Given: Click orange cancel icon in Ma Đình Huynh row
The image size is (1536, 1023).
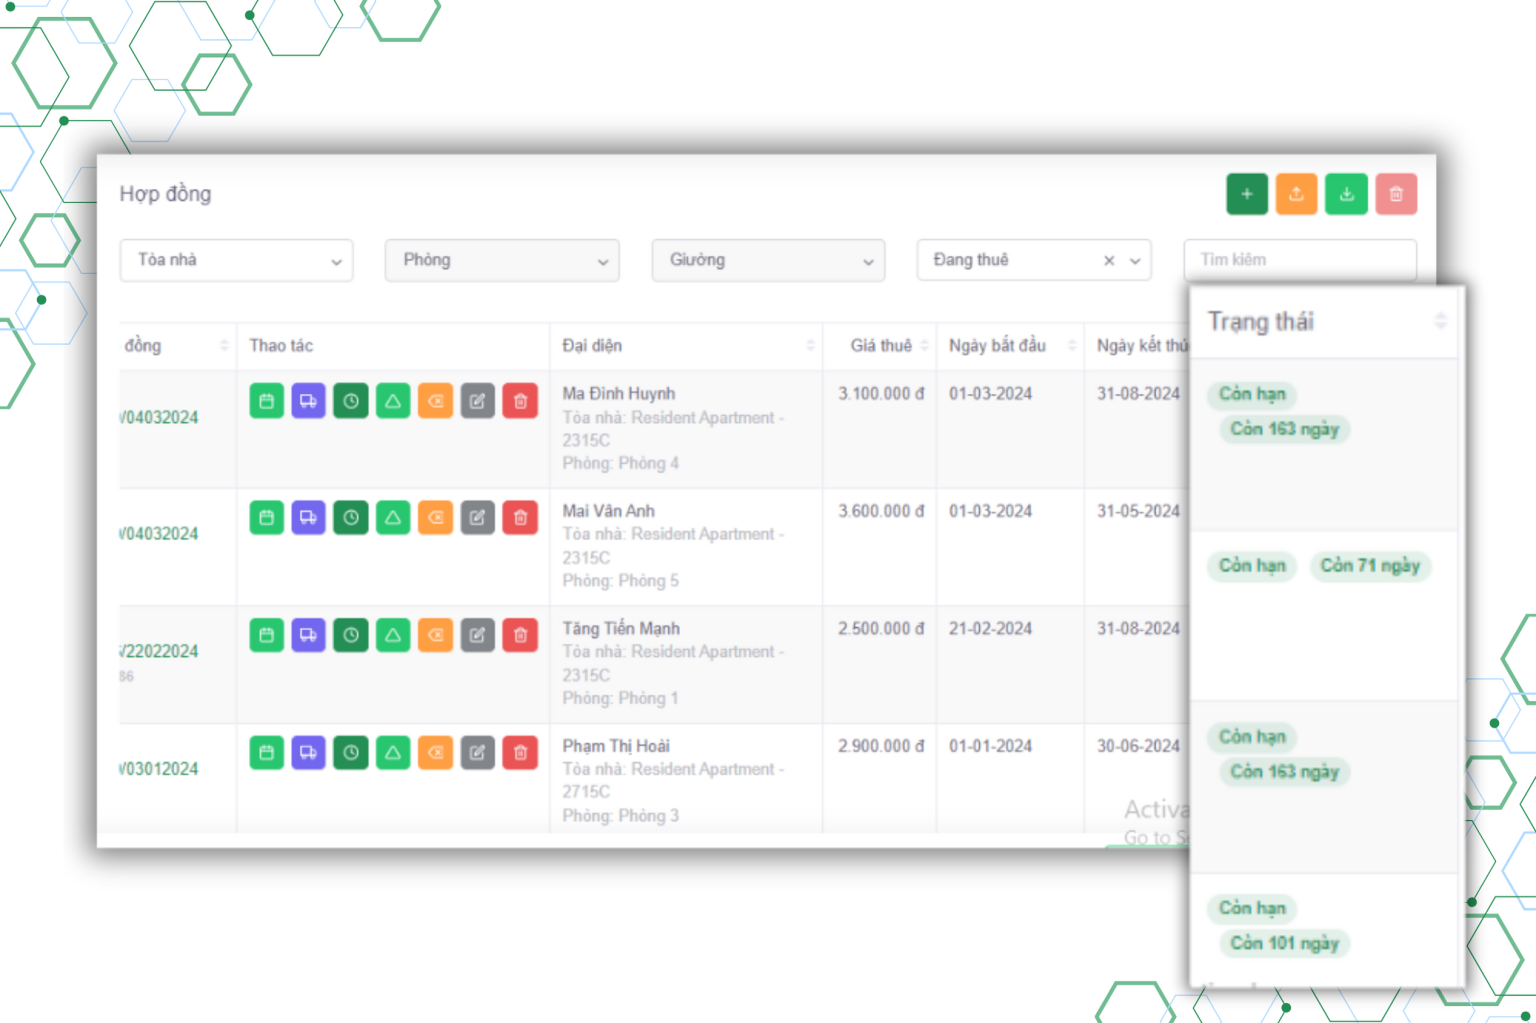Looking at the screenshot, I should [435, 401].
